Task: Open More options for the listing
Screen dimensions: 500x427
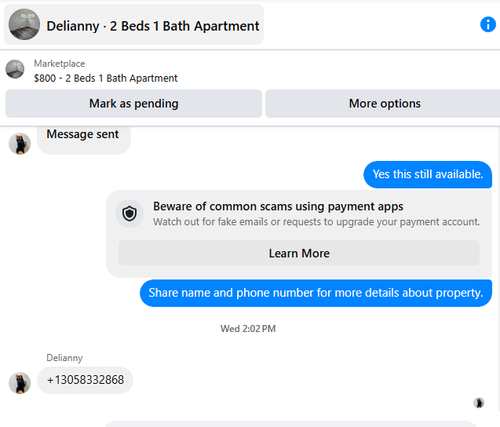Action: (x=384, y=104)
